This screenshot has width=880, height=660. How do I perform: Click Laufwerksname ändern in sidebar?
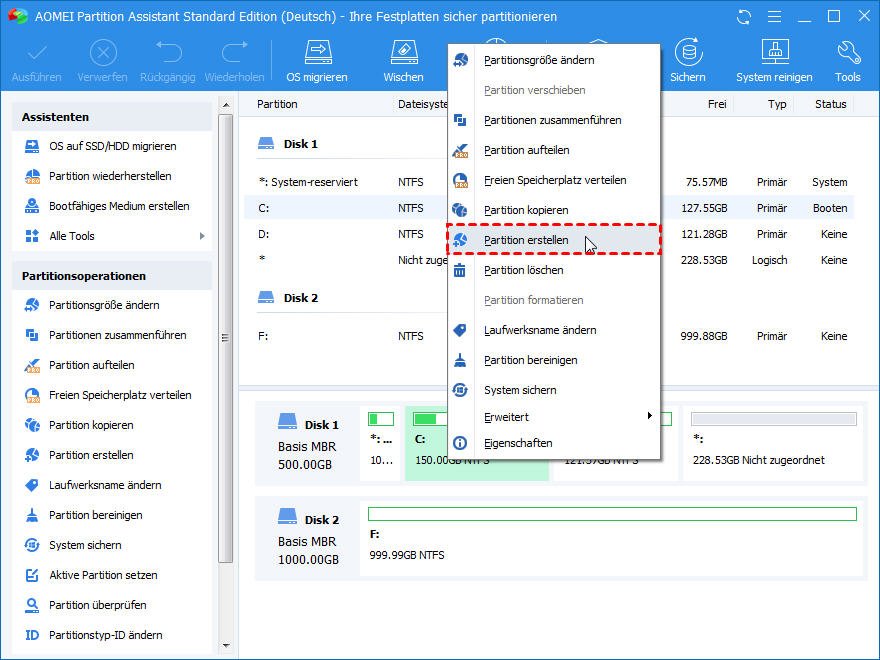(x=105, y=485)
